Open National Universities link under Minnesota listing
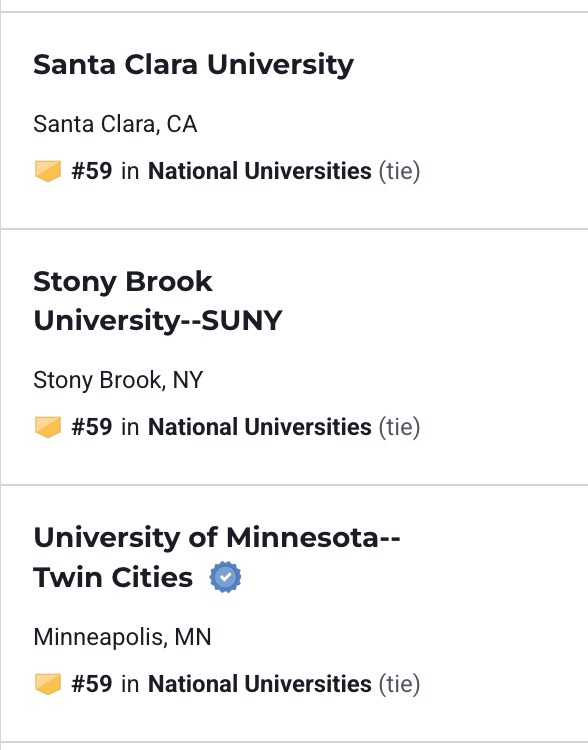The width and height of the screenshot is (588, 750). pos(260,684)
